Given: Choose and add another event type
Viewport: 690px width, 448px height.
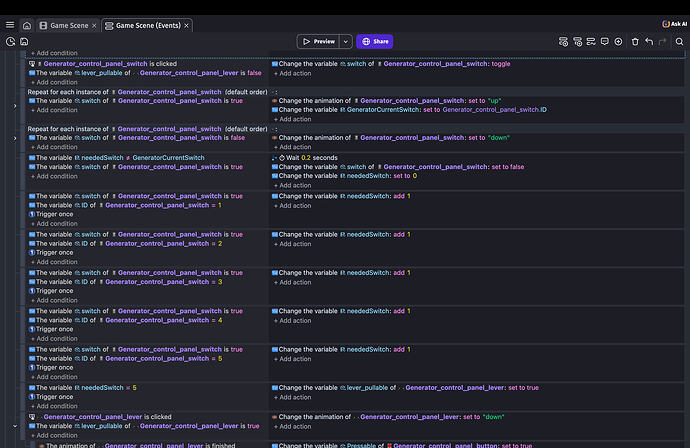Looking at the screenshot, I should click(x=618, y=41).
